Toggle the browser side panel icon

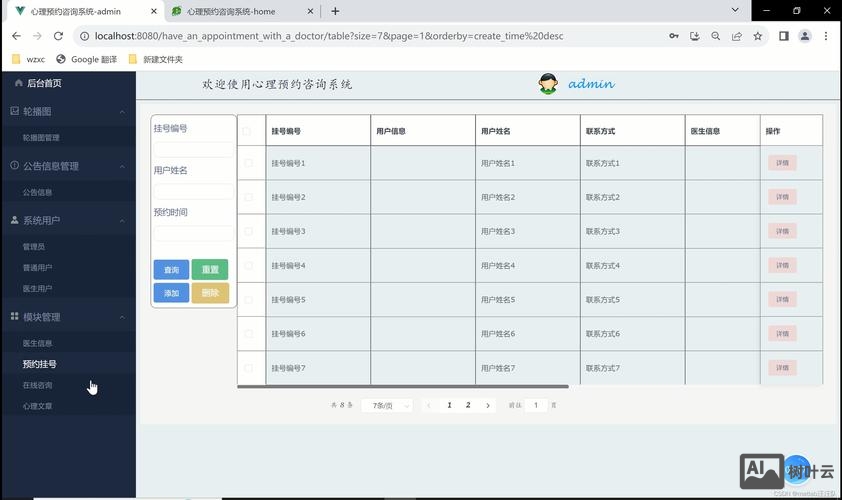pos(783,36)
